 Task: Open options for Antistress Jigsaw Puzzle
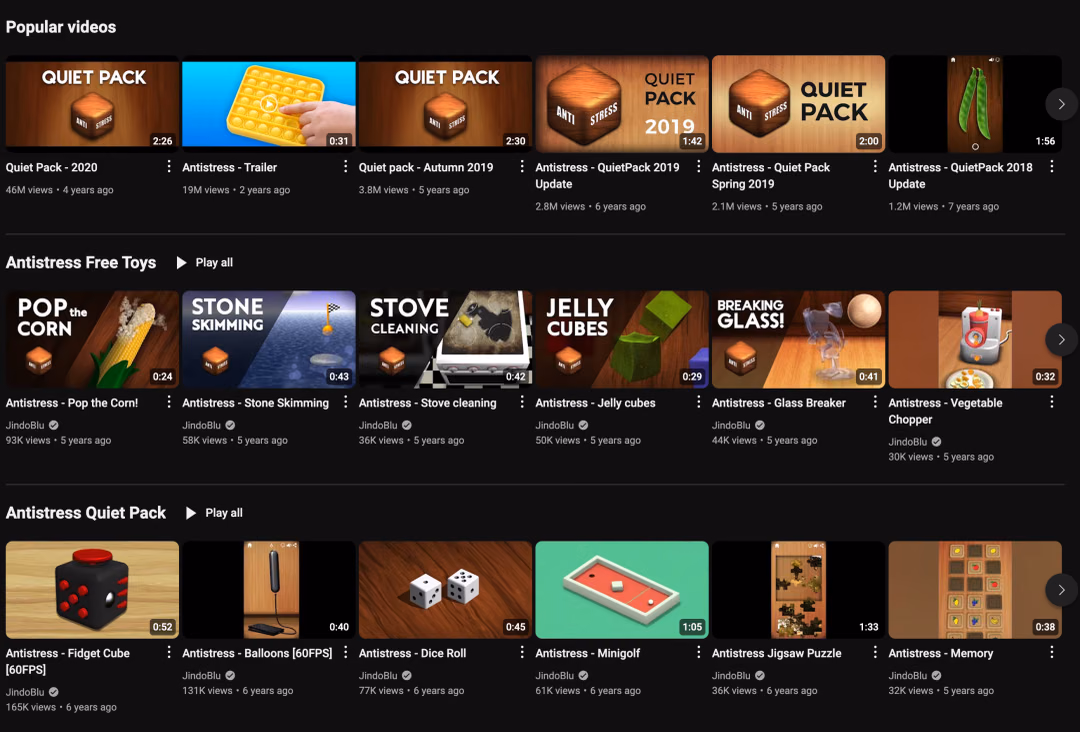click(875, 652)
